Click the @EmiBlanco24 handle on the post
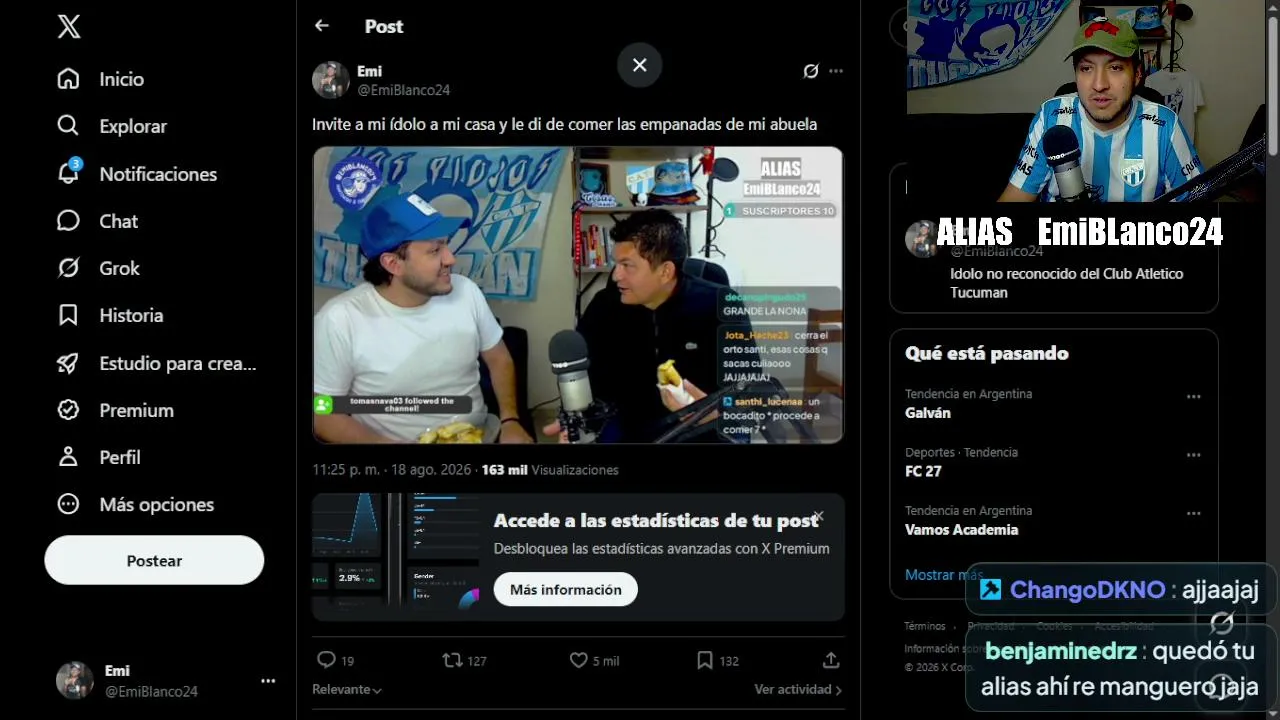Screen dimensions: 1280x720 (x=403, y=90)
